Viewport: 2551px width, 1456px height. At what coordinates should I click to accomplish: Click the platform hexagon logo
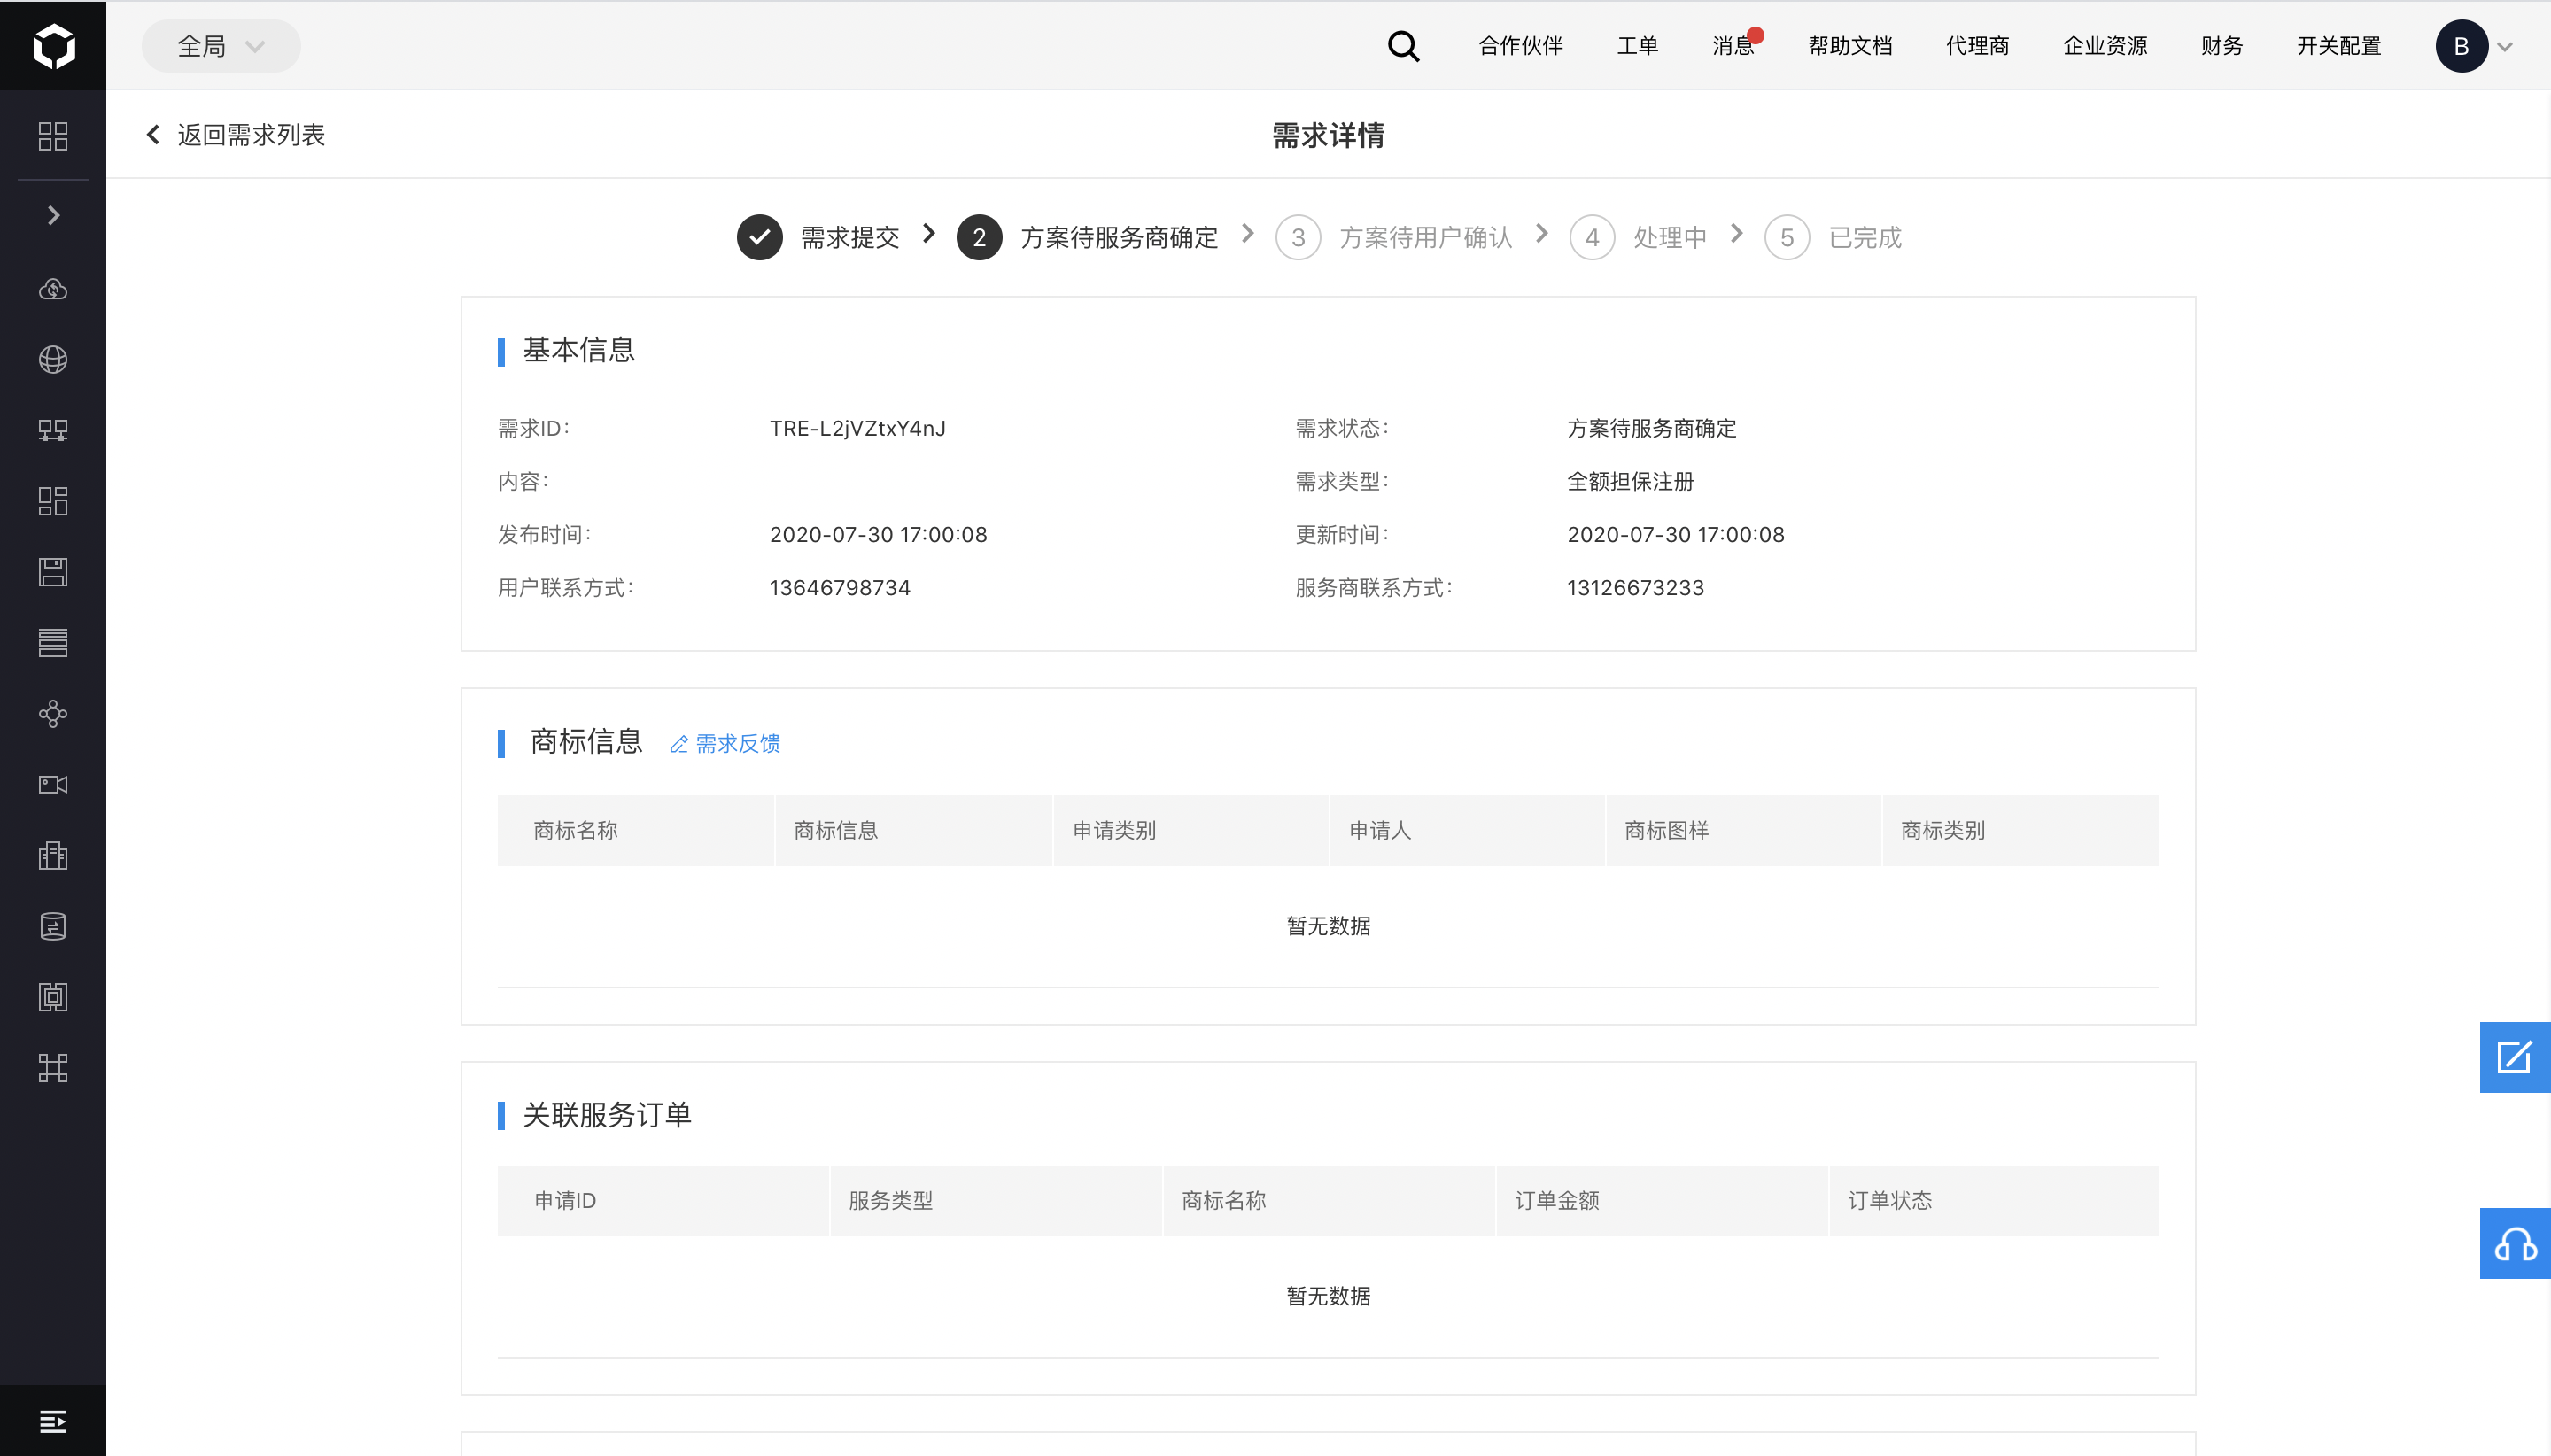53,46
